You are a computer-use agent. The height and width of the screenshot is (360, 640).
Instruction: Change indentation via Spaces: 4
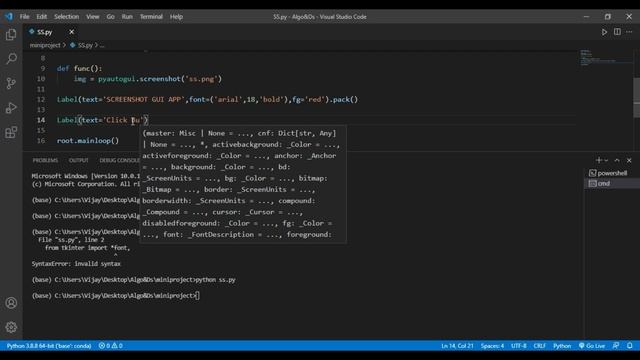pos(492,346)
